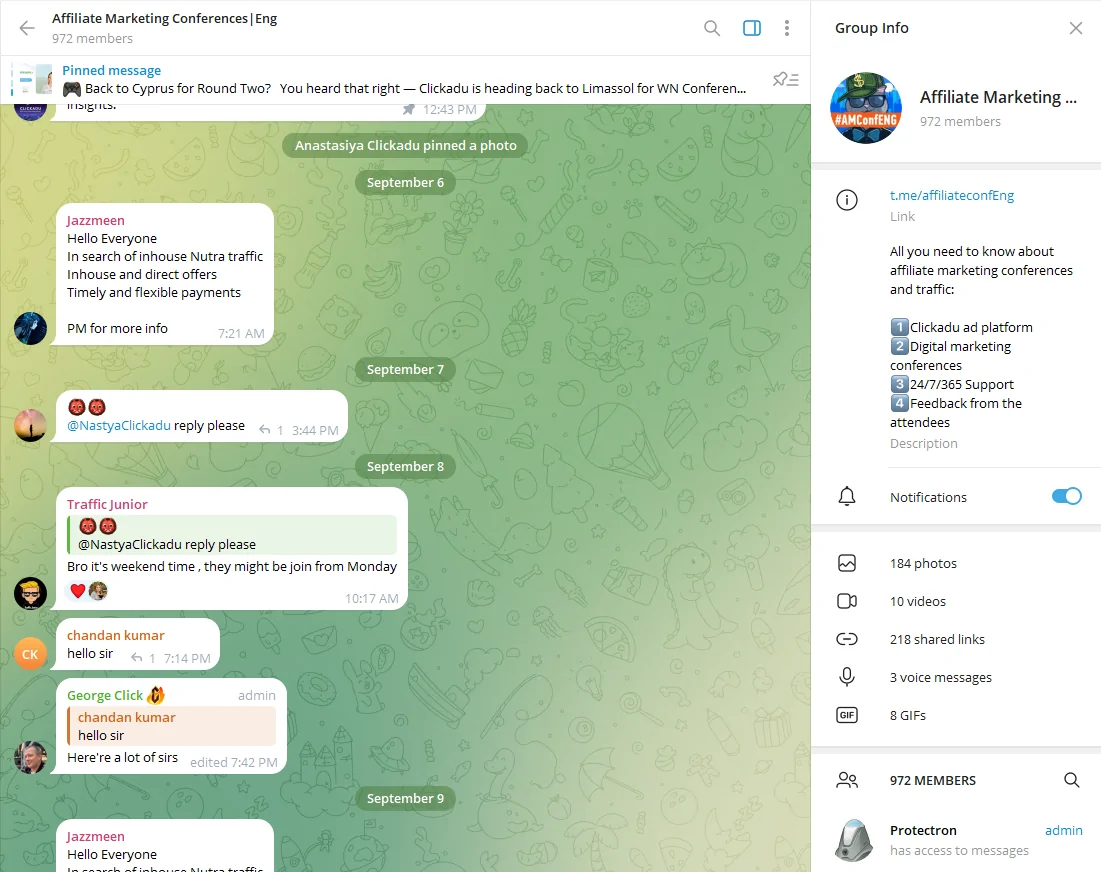Open the pinned messages list icon
Image resolution: width=1101 pixels, height=872 pixels.
click(x=786, y=79)
